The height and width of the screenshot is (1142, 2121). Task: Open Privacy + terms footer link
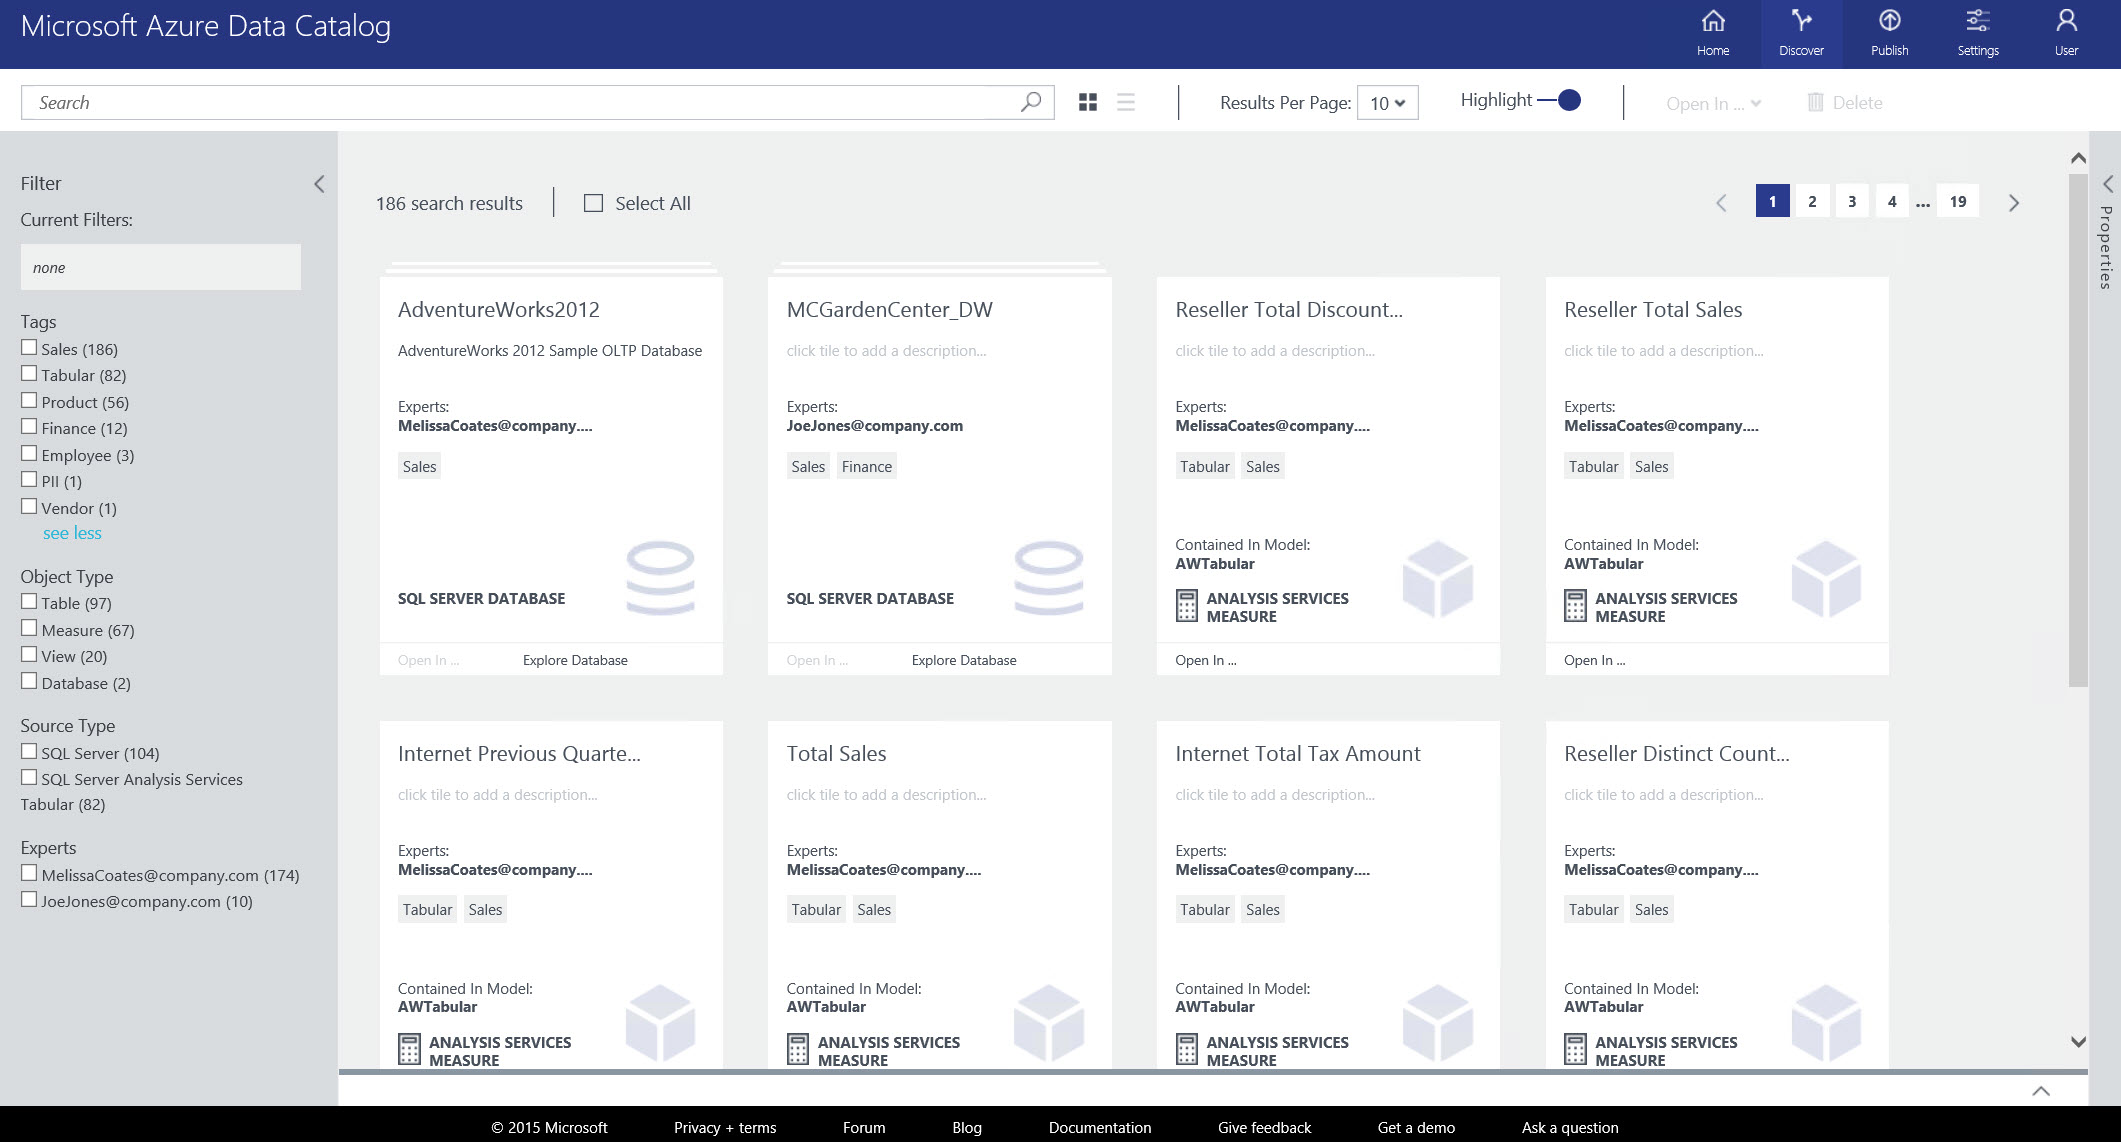pos(725,1127)
